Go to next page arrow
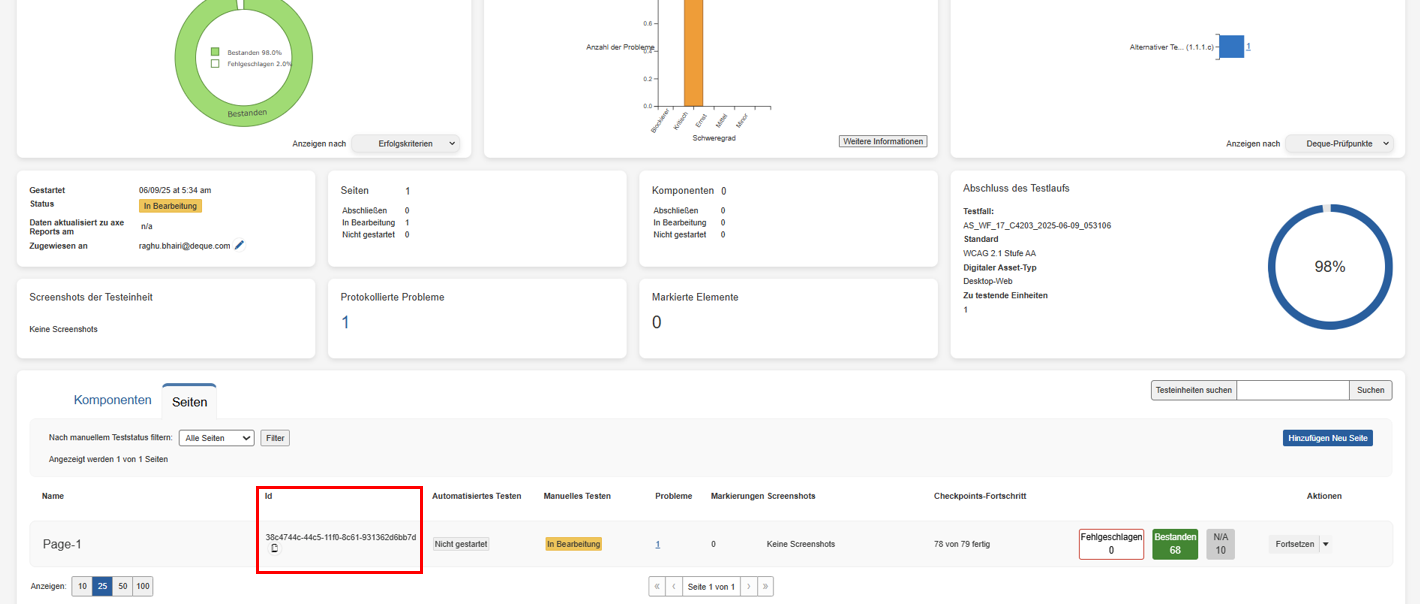Viewport: 1420px width, 608px height. point(748,587)
